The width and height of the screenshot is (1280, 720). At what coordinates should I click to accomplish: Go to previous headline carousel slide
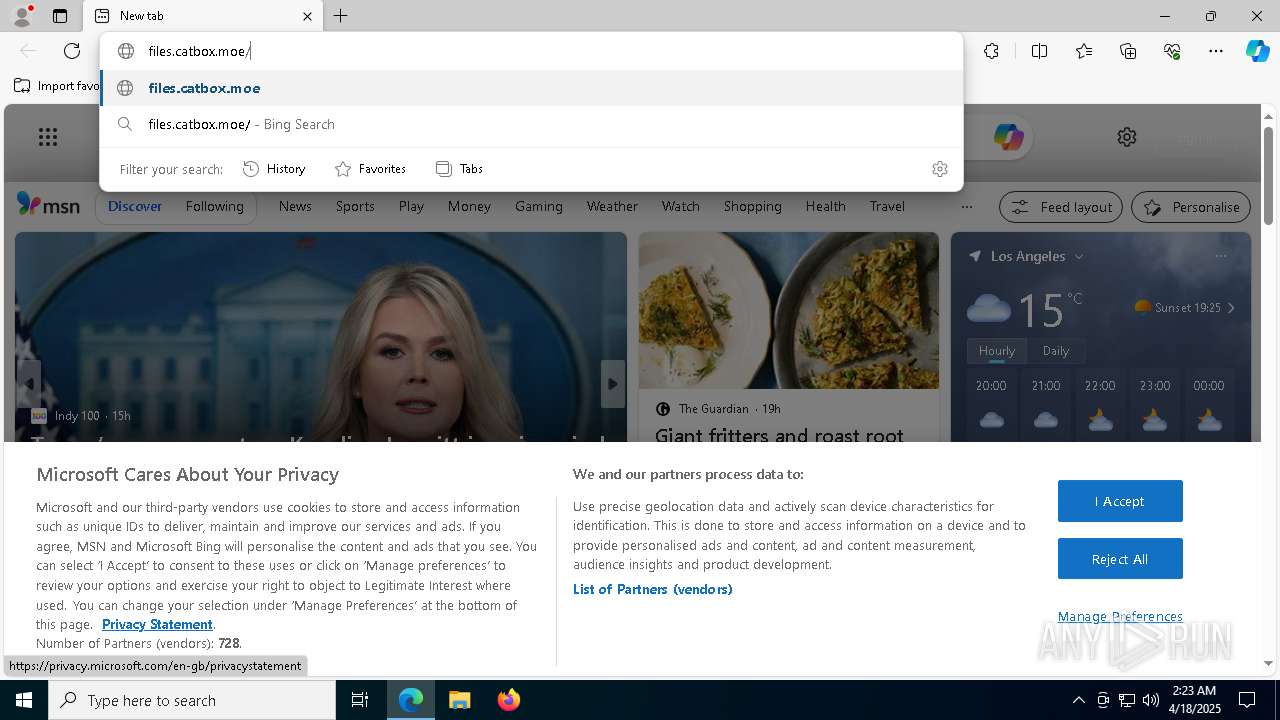click(29, 384)
